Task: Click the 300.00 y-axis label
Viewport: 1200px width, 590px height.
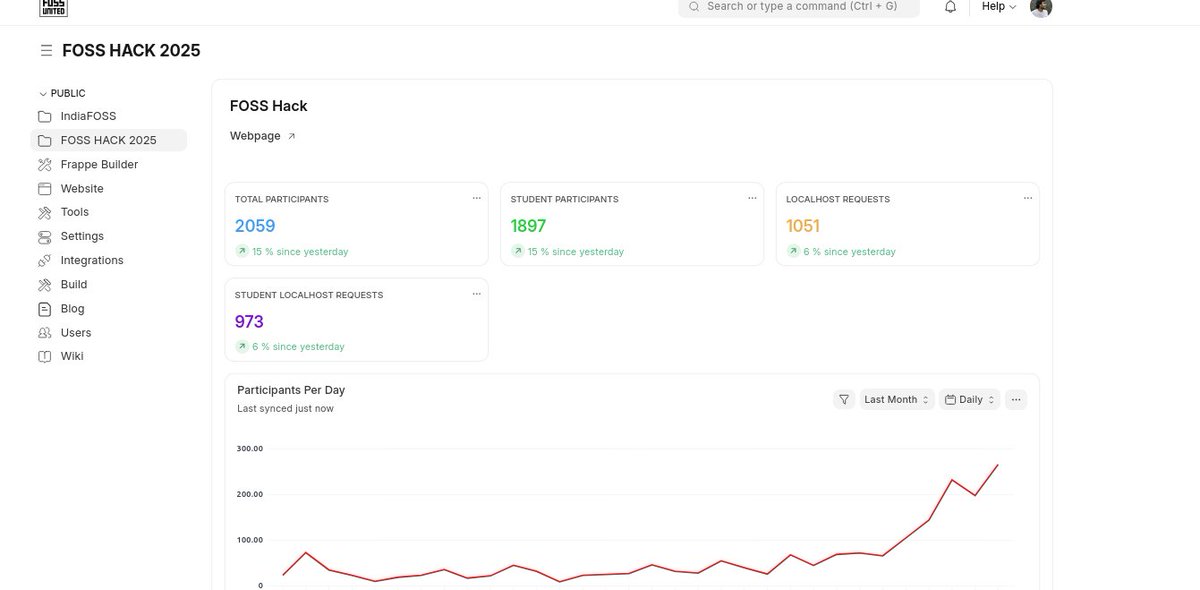Action: pos(250,448)
